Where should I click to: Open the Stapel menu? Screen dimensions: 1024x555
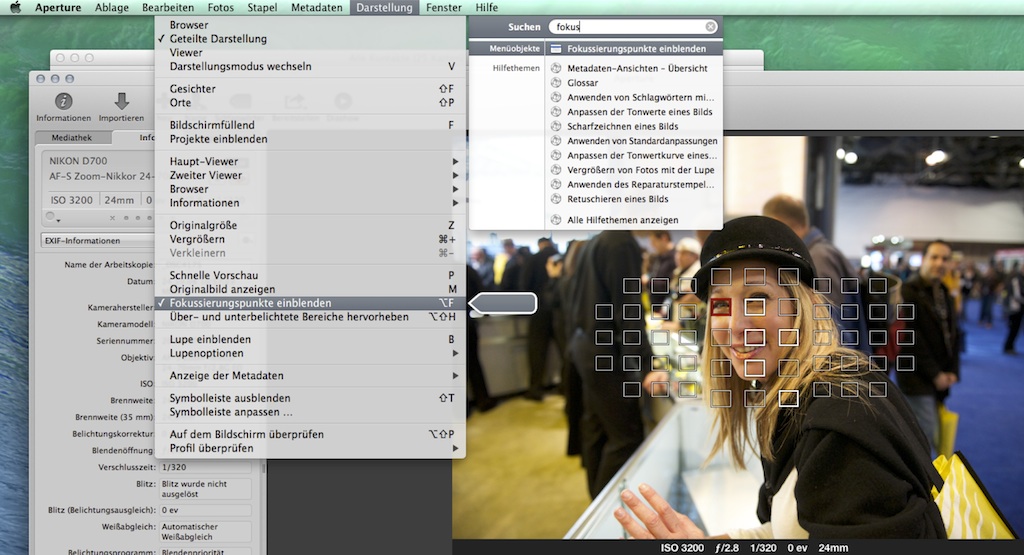[x=262, y=7]
